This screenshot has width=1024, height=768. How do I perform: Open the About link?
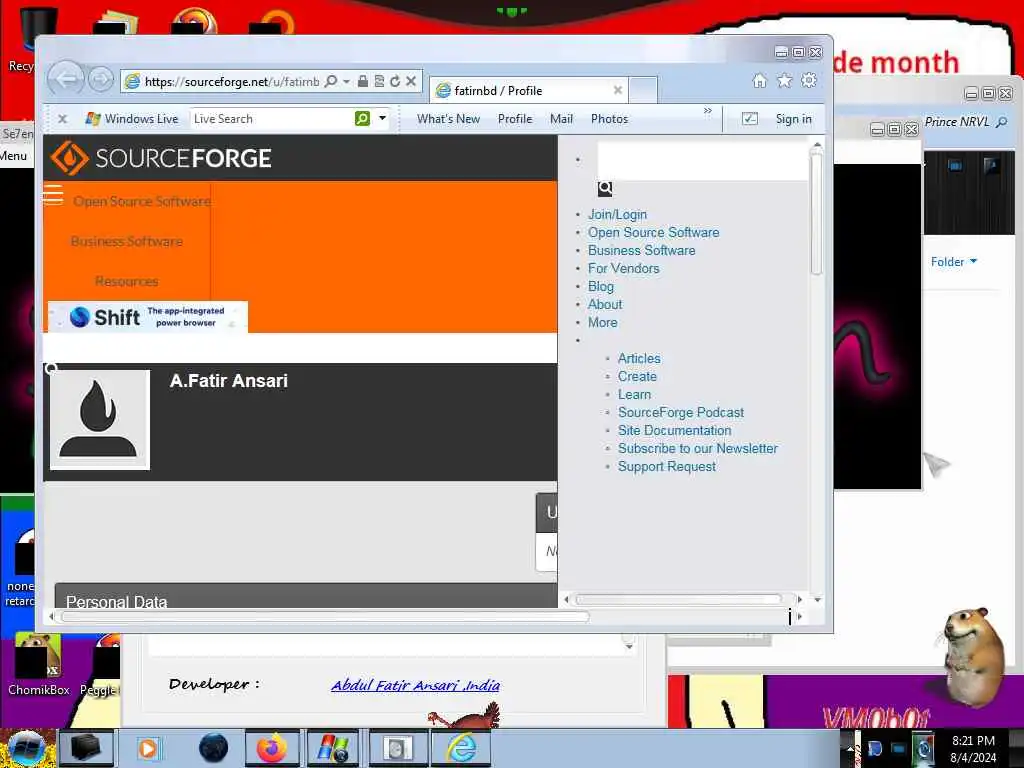[x=605, y=304]
